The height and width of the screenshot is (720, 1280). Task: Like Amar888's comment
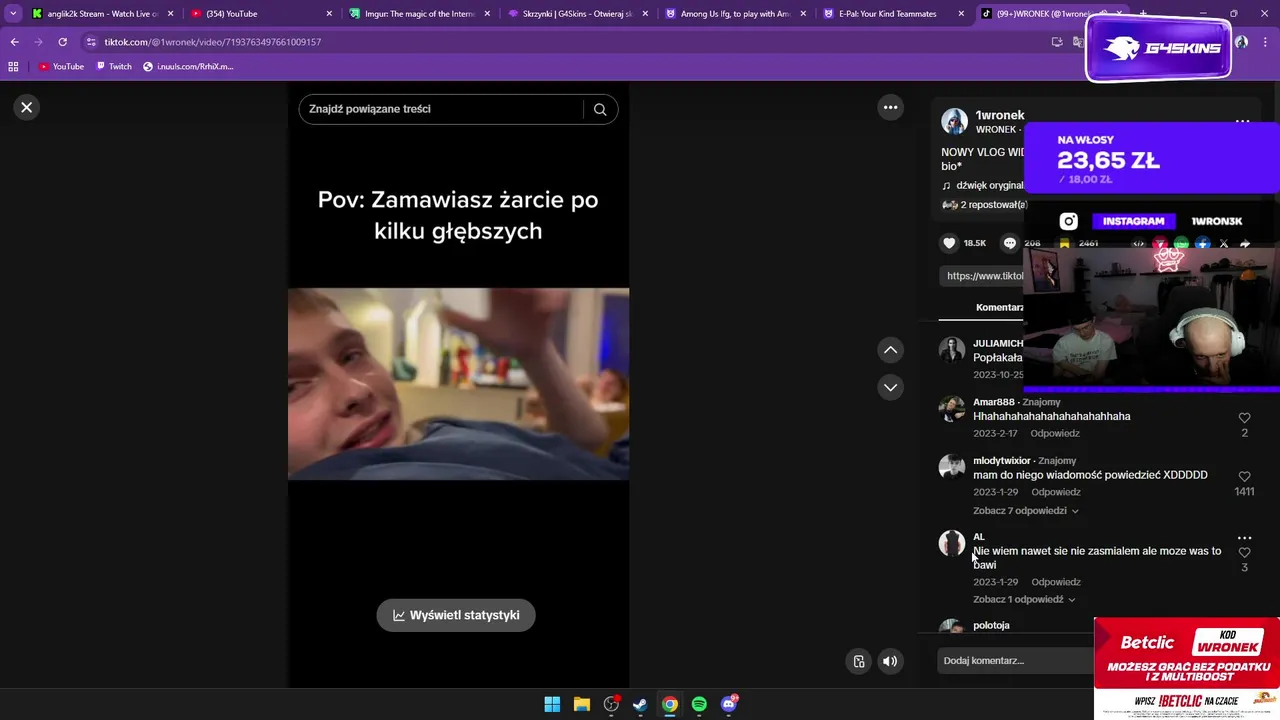(x=1244, y=418)
